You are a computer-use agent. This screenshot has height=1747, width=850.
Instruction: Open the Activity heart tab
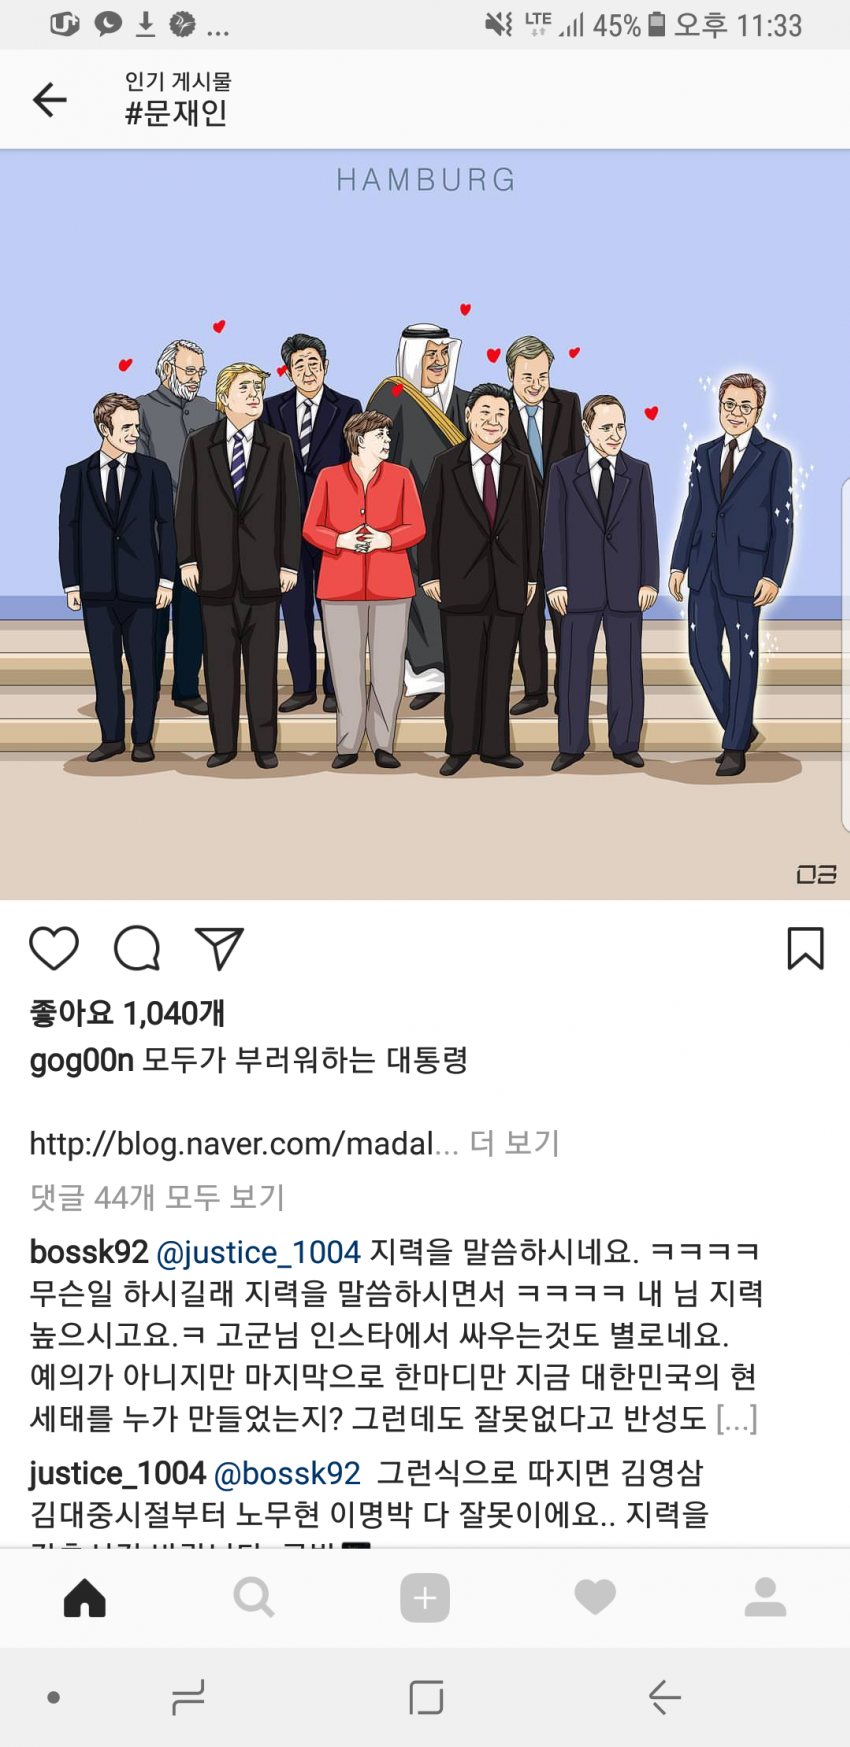coord(595,1597)
